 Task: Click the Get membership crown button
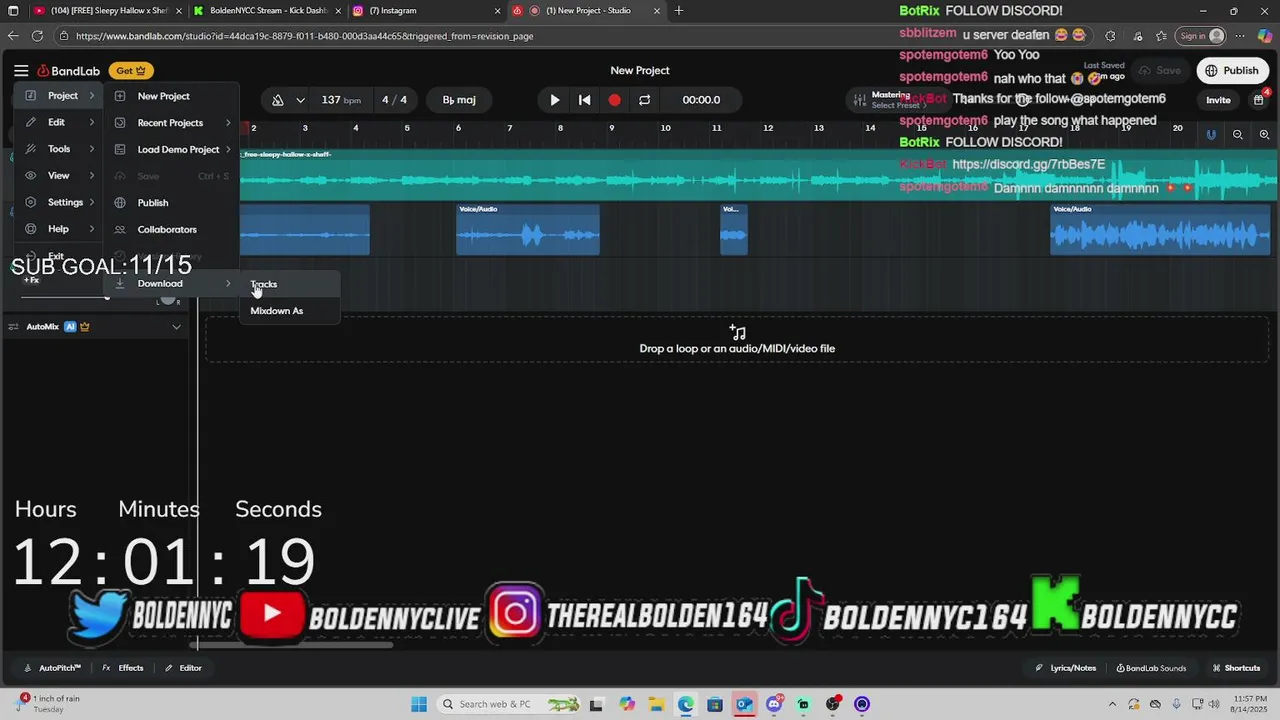(x=131, y=71)
